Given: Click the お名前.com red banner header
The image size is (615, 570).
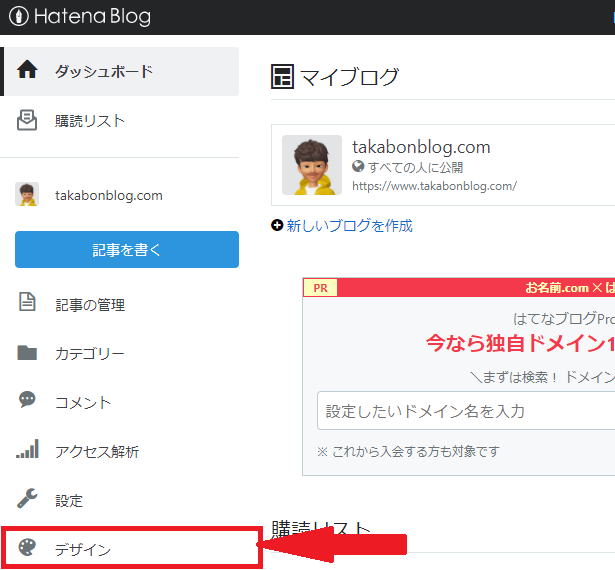Looking at the screenshot, I should (459, 288).
